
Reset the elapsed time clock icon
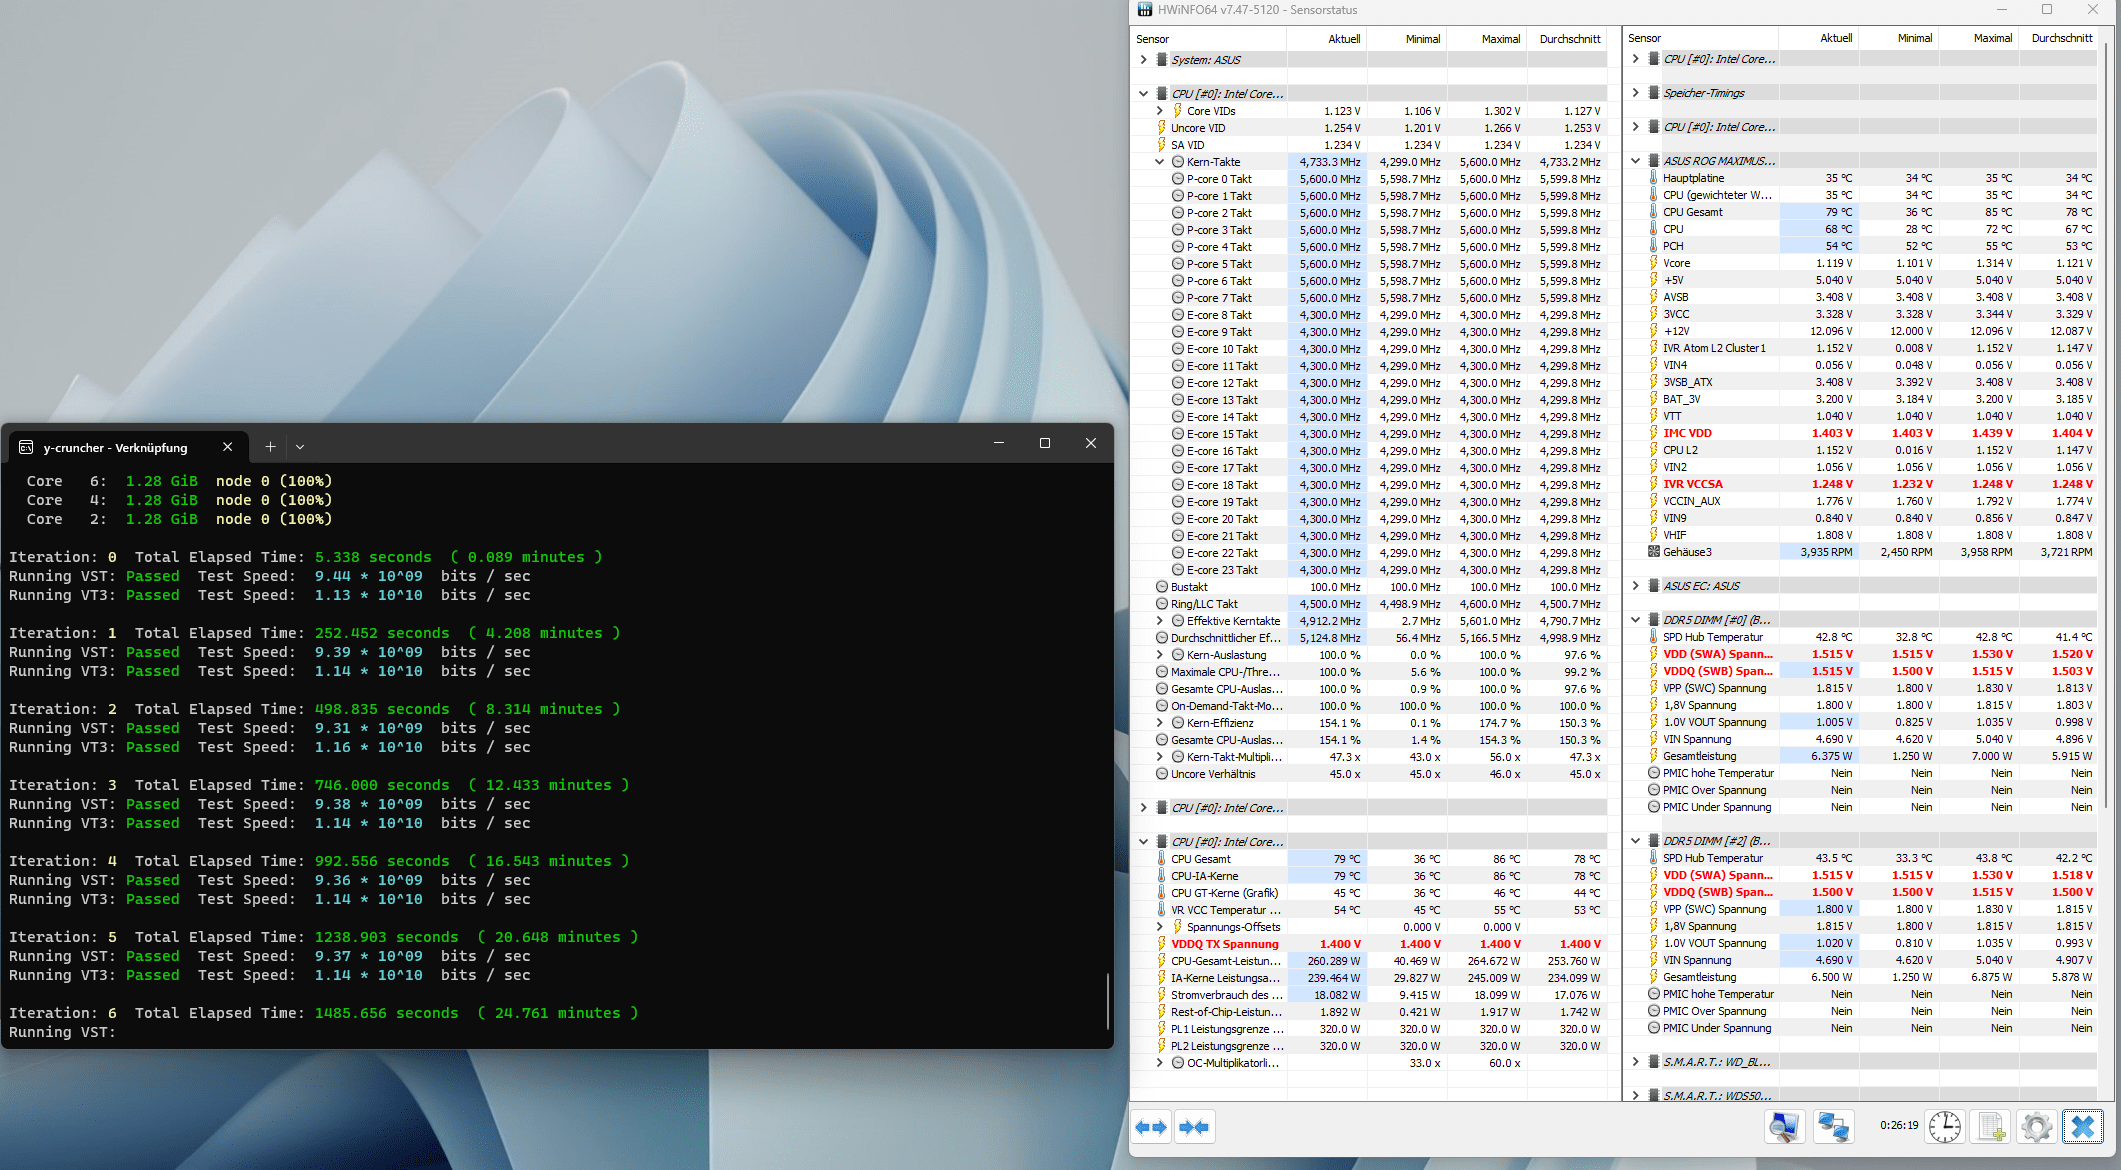click(x=1944, y=1127)
